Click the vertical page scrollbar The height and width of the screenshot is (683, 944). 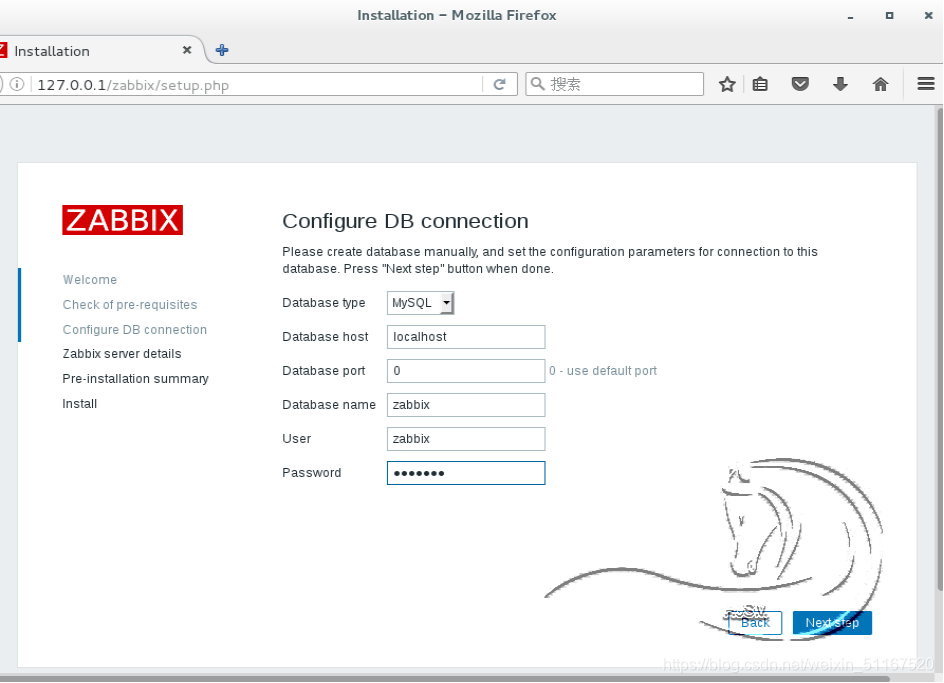(x=939, y=349)
